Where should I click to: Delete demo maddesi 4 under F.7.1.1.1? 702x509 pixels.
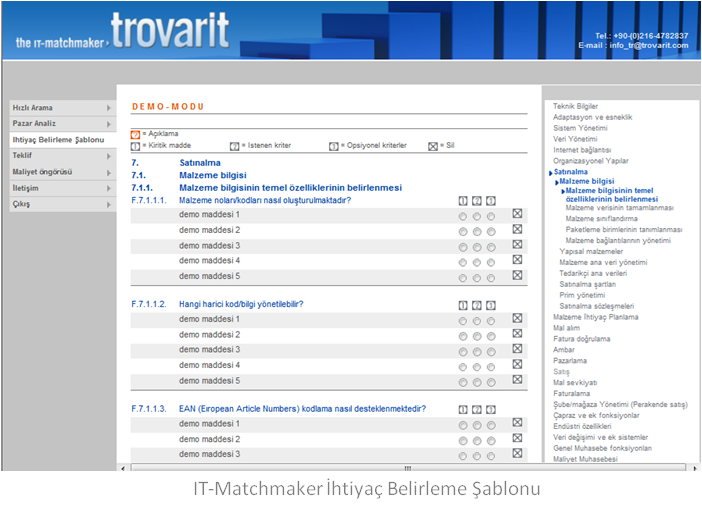(517, 260)
